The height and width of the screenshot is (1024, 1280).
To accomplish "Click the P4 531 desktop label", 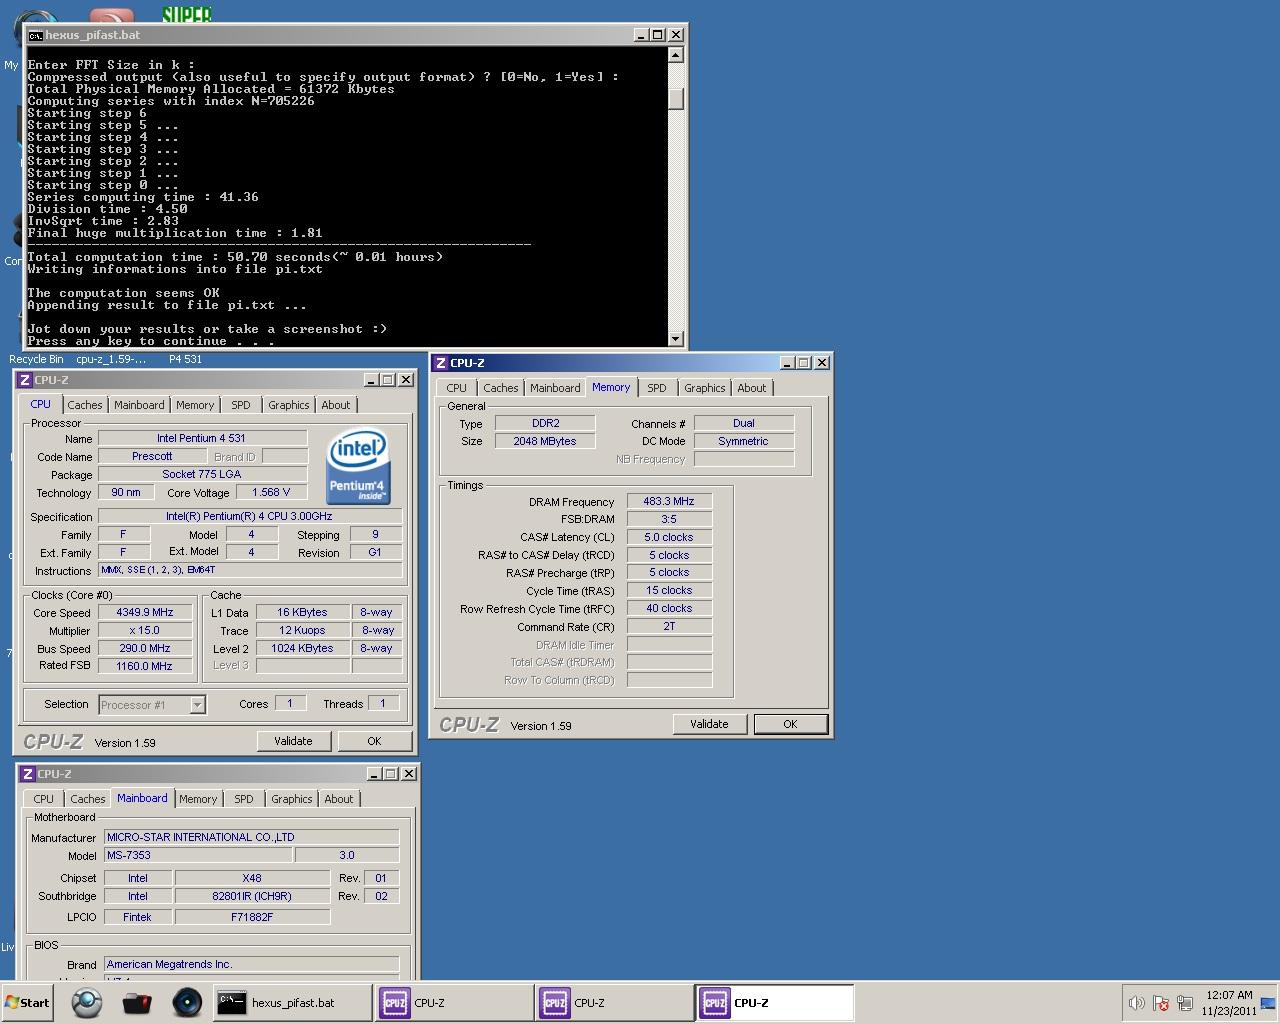I will click(x=185, y=359).
